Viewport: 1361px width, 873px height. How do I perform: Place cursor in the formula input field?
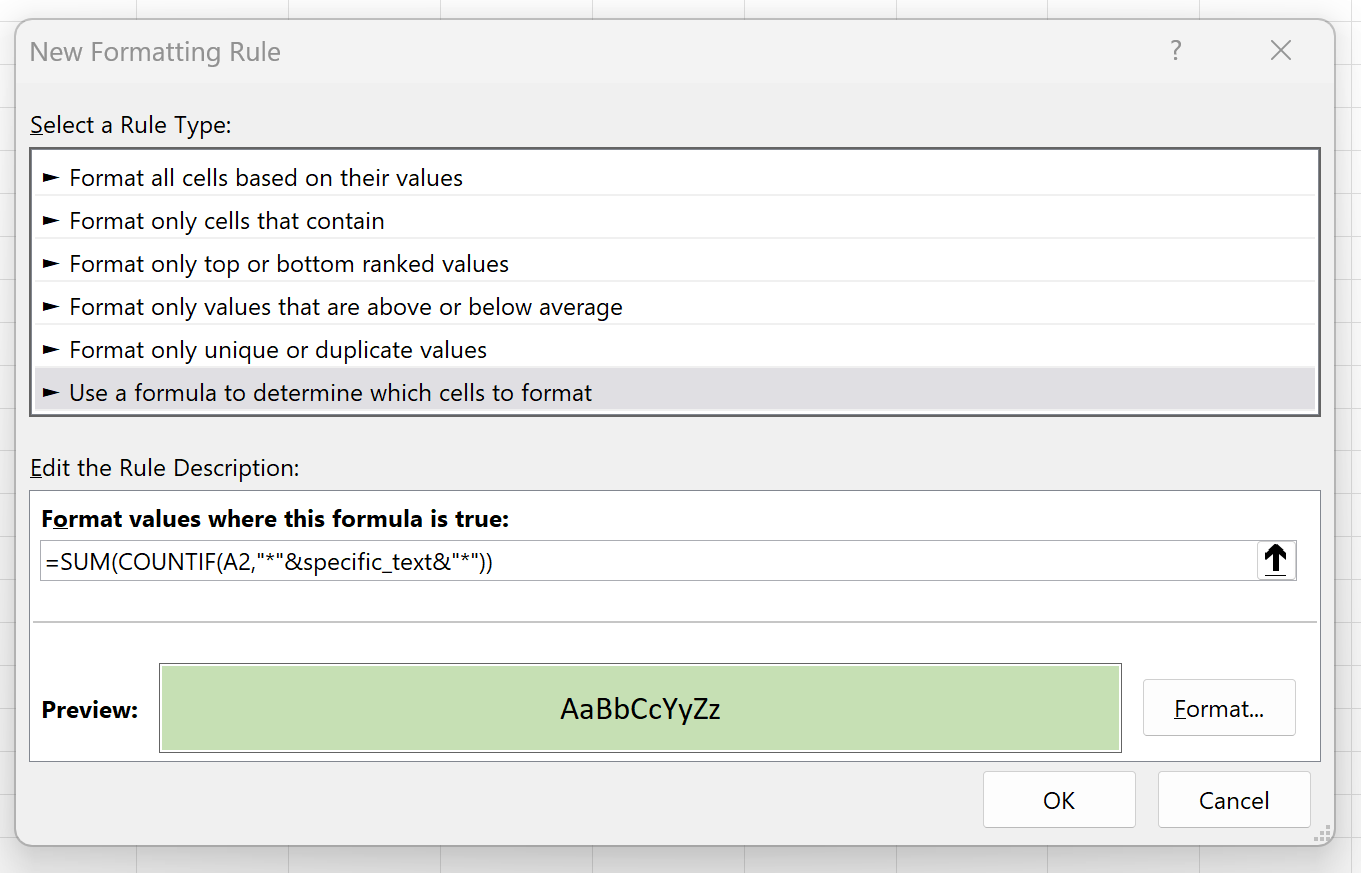(600, 560)
